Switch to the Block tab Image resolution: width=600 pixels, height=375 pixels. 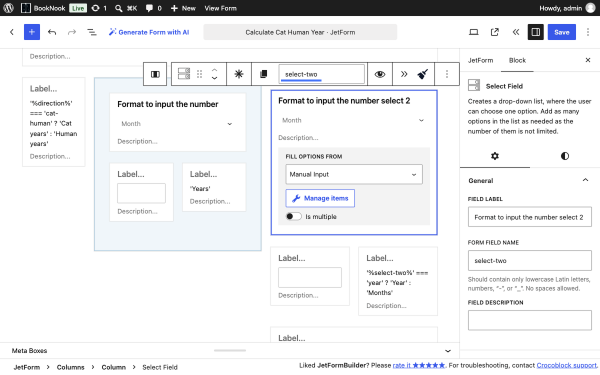click(517, 60)
